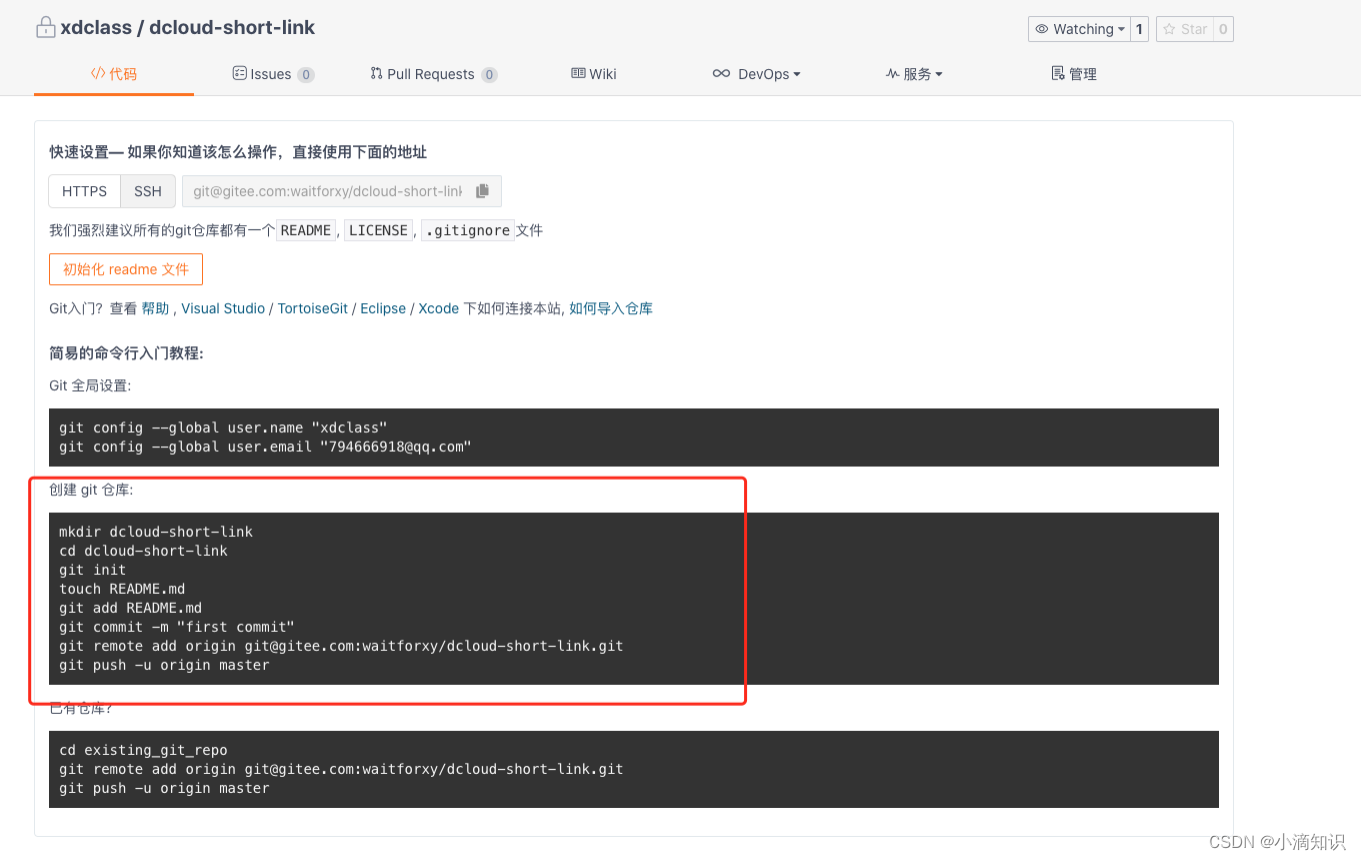Open the 管理 tab
Viewport: 1361px width, 860px height.
point(1074,74)
